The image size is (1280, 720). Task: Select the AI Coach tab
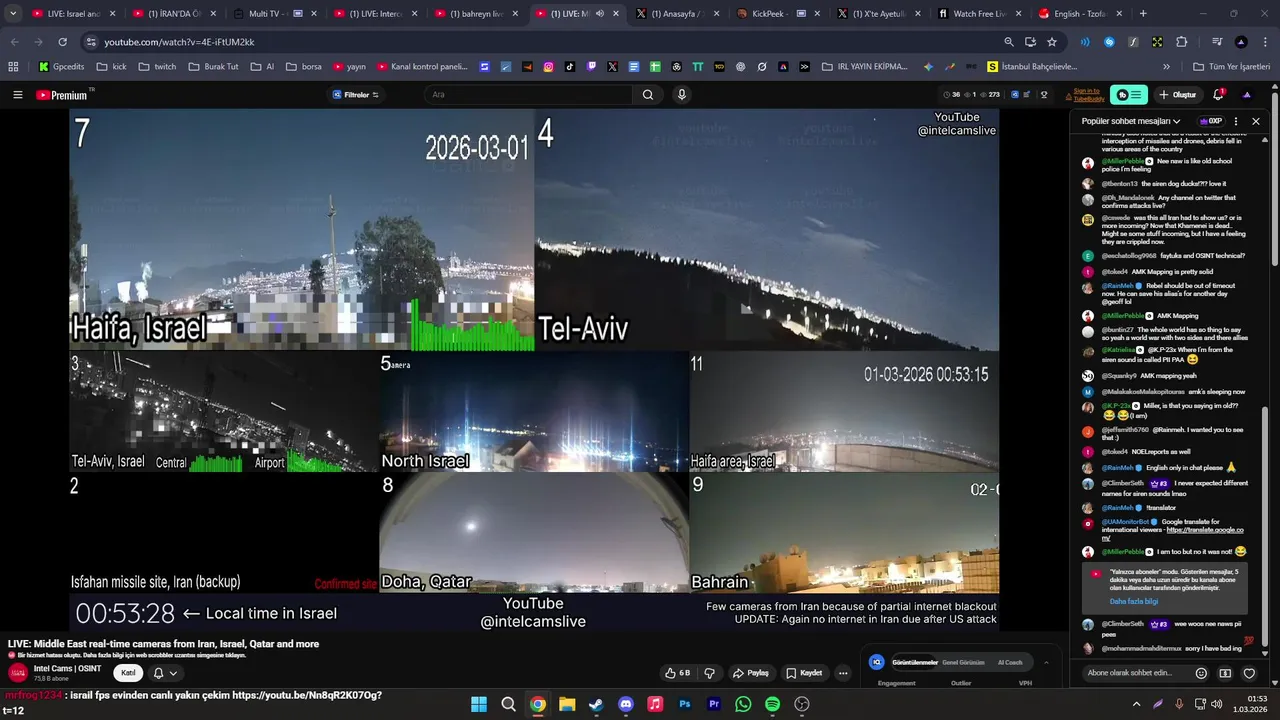[x=1010, y=662]
